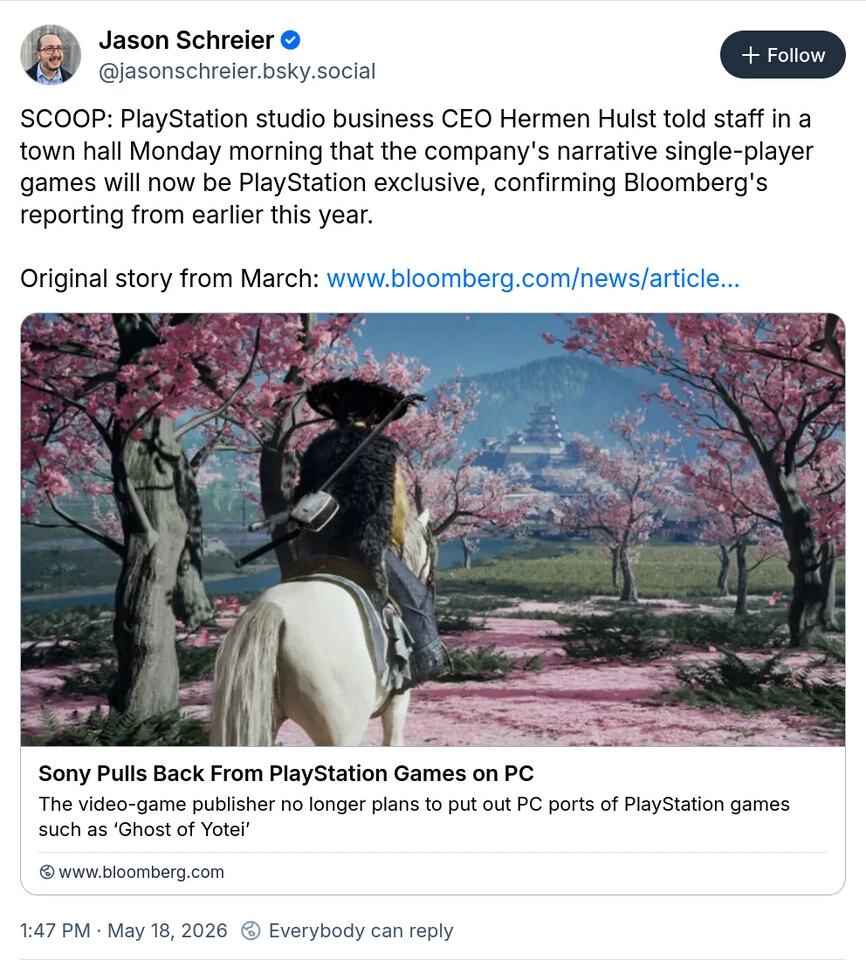Click the reply-settings icon near the timestamp
The width and height of the screenshot is (866, 960).
tap(250, 931)
